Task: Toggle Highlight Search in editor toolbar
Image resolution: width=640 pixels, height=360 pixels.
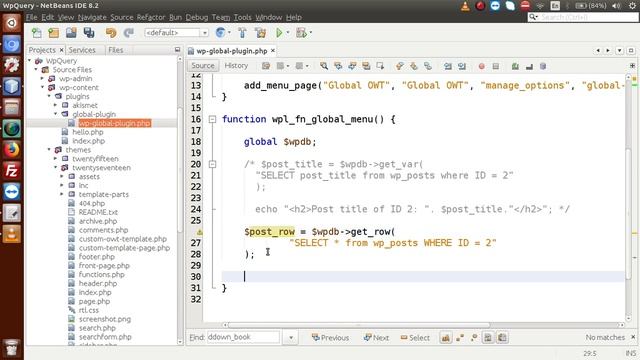Action: (x=366, y=66)
